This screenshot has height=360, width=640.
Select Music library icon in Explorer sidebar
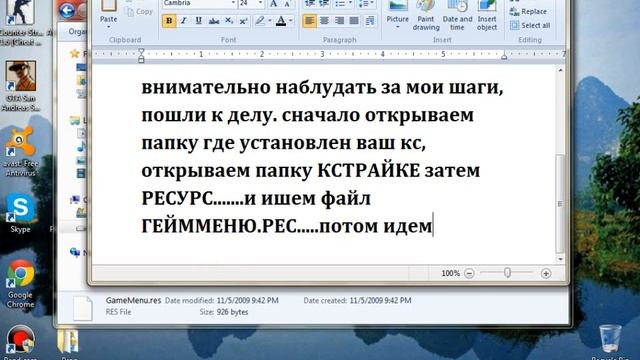[x=82, y=147]
